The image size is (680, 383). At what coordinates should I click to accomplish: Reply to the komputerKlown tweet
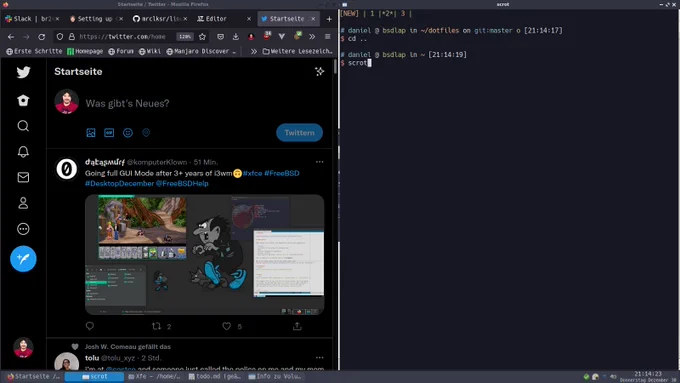90,326
